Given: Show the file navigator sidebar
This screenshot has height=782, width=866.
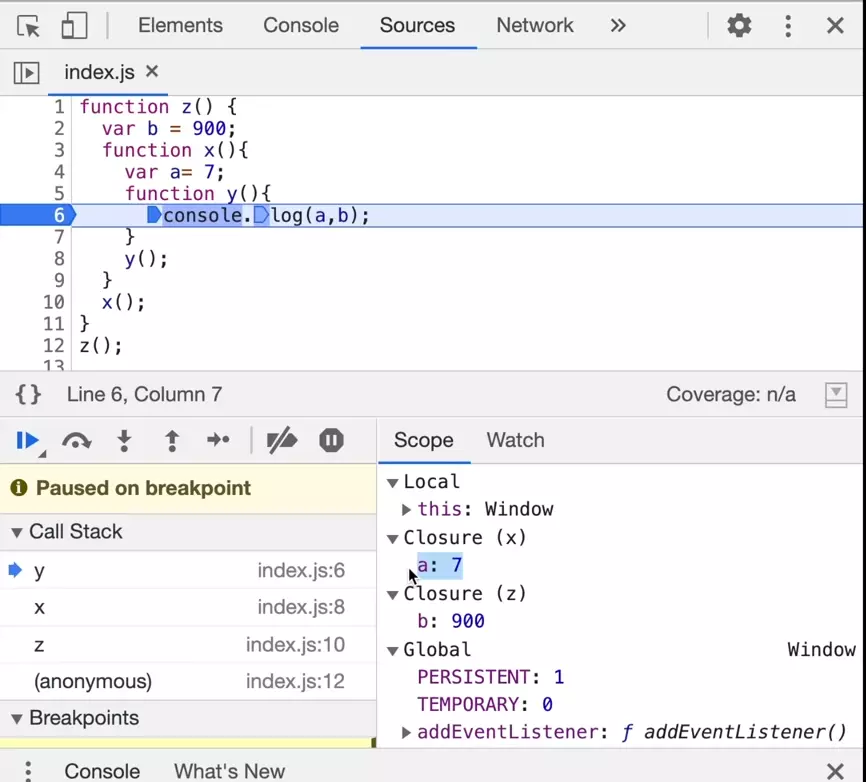Looking at the screenshot, I should click(x=26, y=72).
